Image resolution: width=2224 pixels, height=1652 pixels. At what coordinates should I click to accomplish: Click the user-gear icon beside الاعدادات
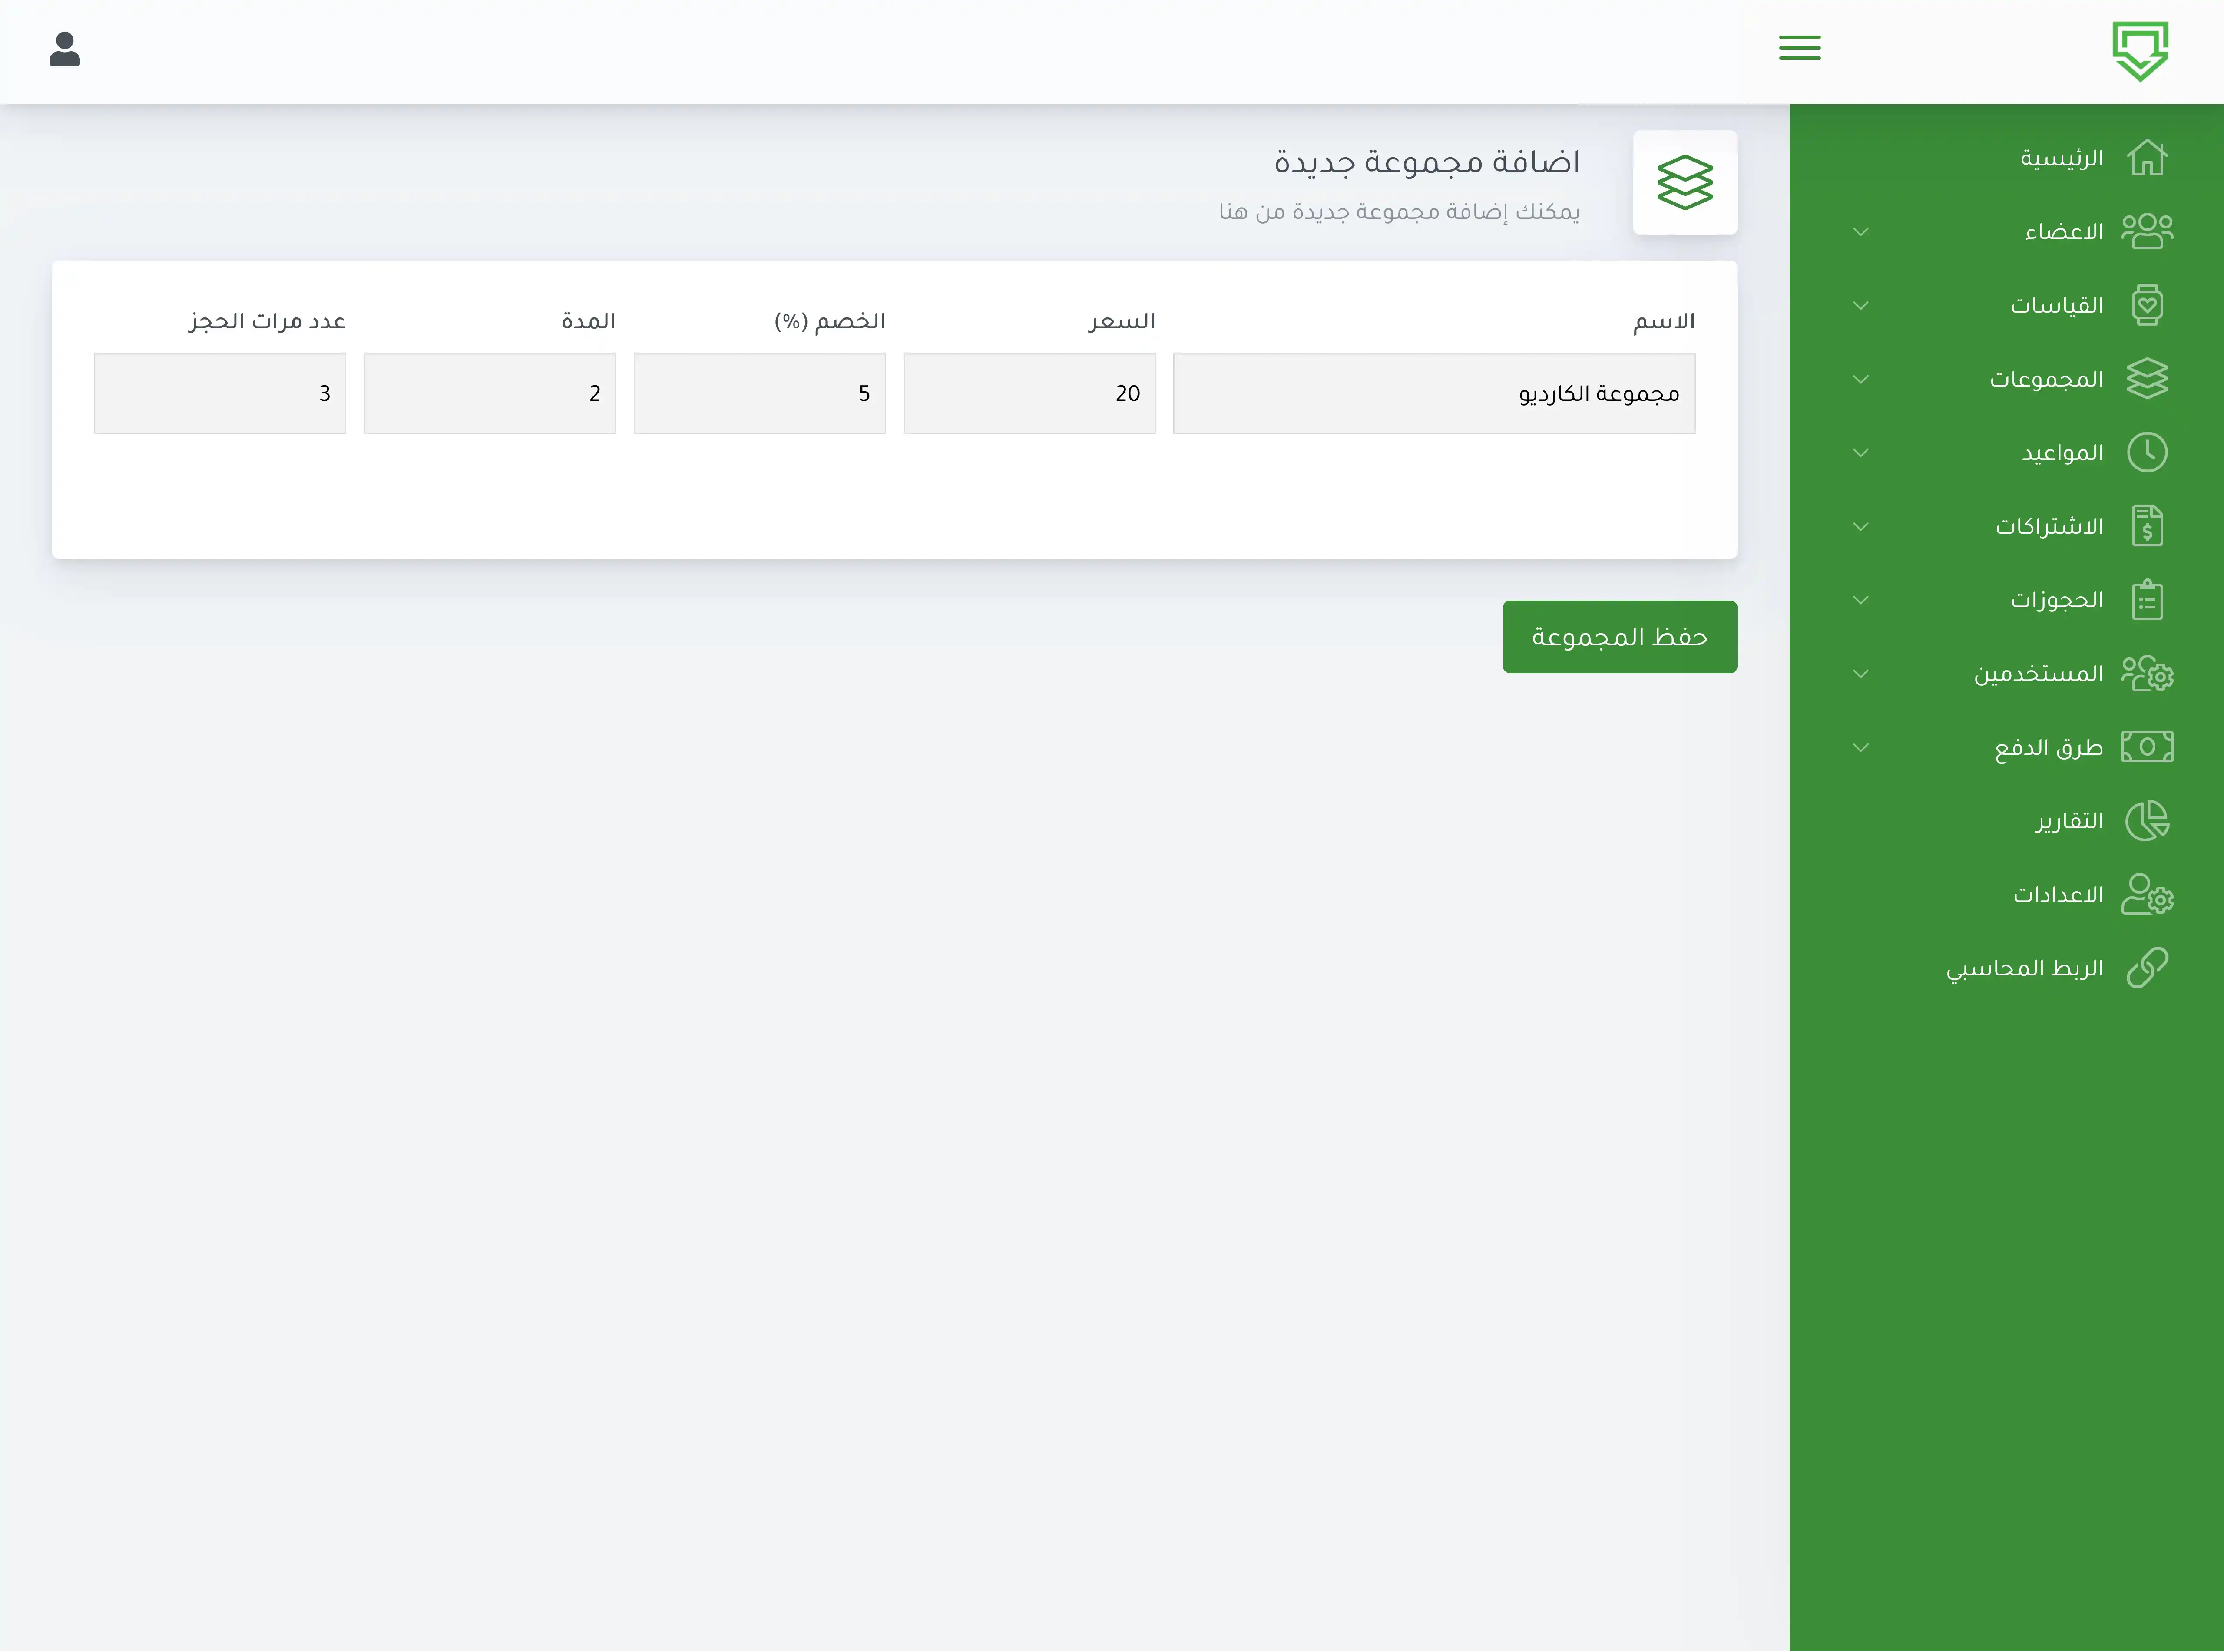[x=2147, y=894]
